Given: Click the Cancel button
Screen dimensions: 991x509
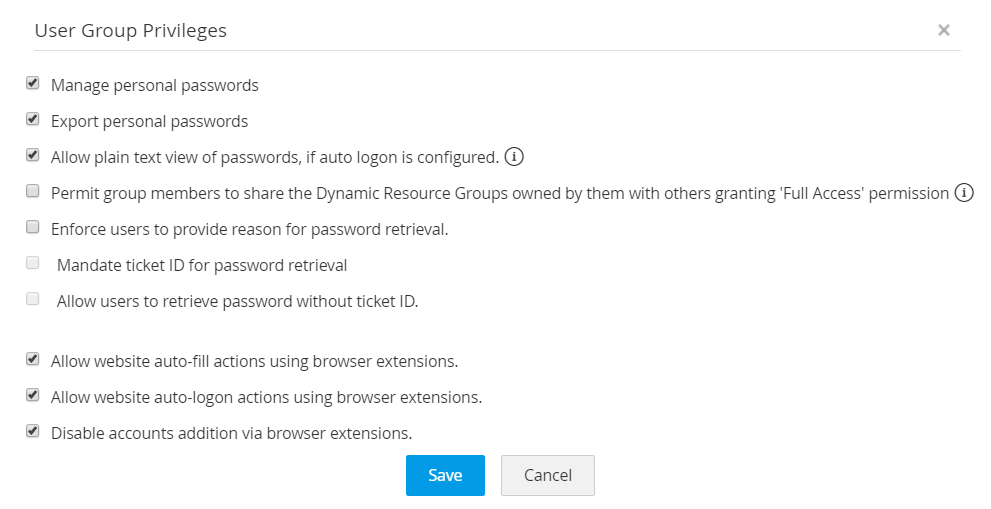Looking at the screenshot, I should [x=547, y=475].
